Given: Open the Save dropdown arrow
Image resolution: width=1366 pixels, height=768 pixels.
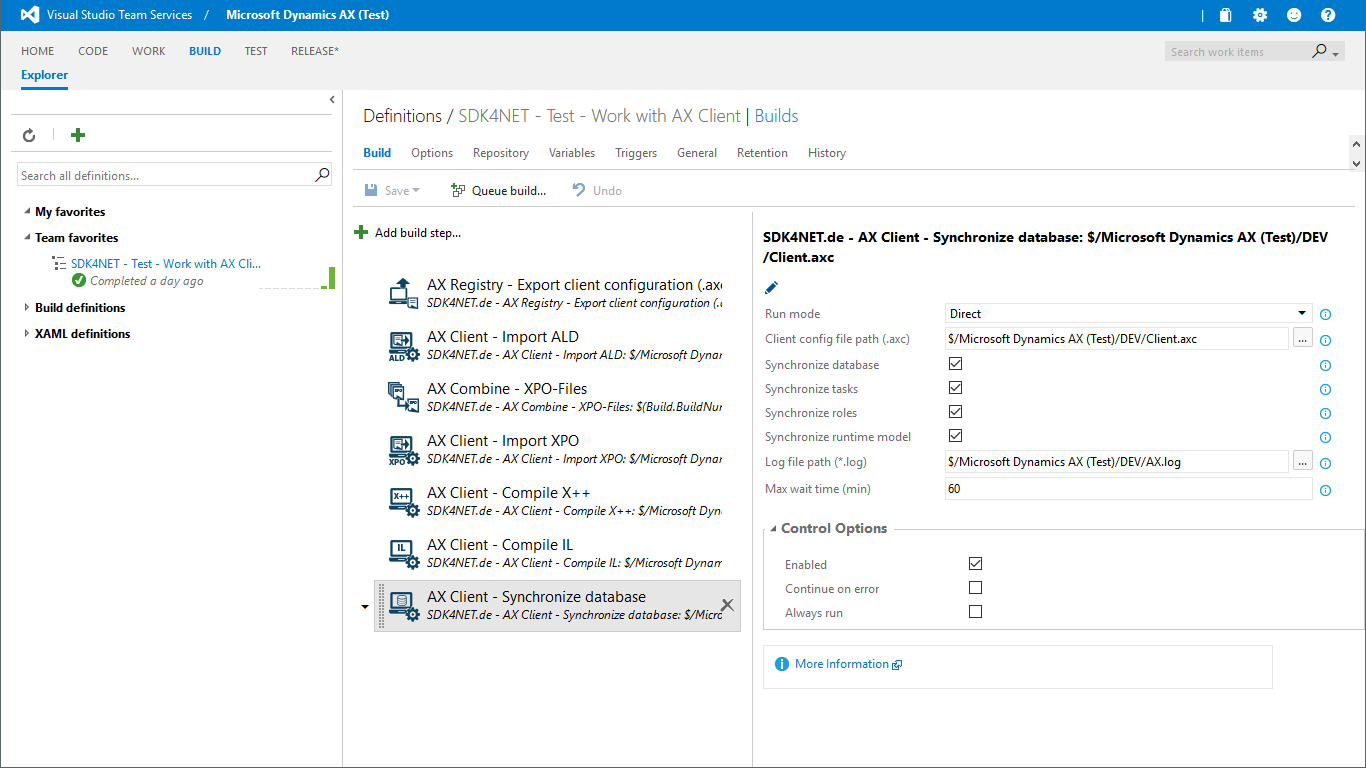Looking at the screenshot, I should coord(416,191).
